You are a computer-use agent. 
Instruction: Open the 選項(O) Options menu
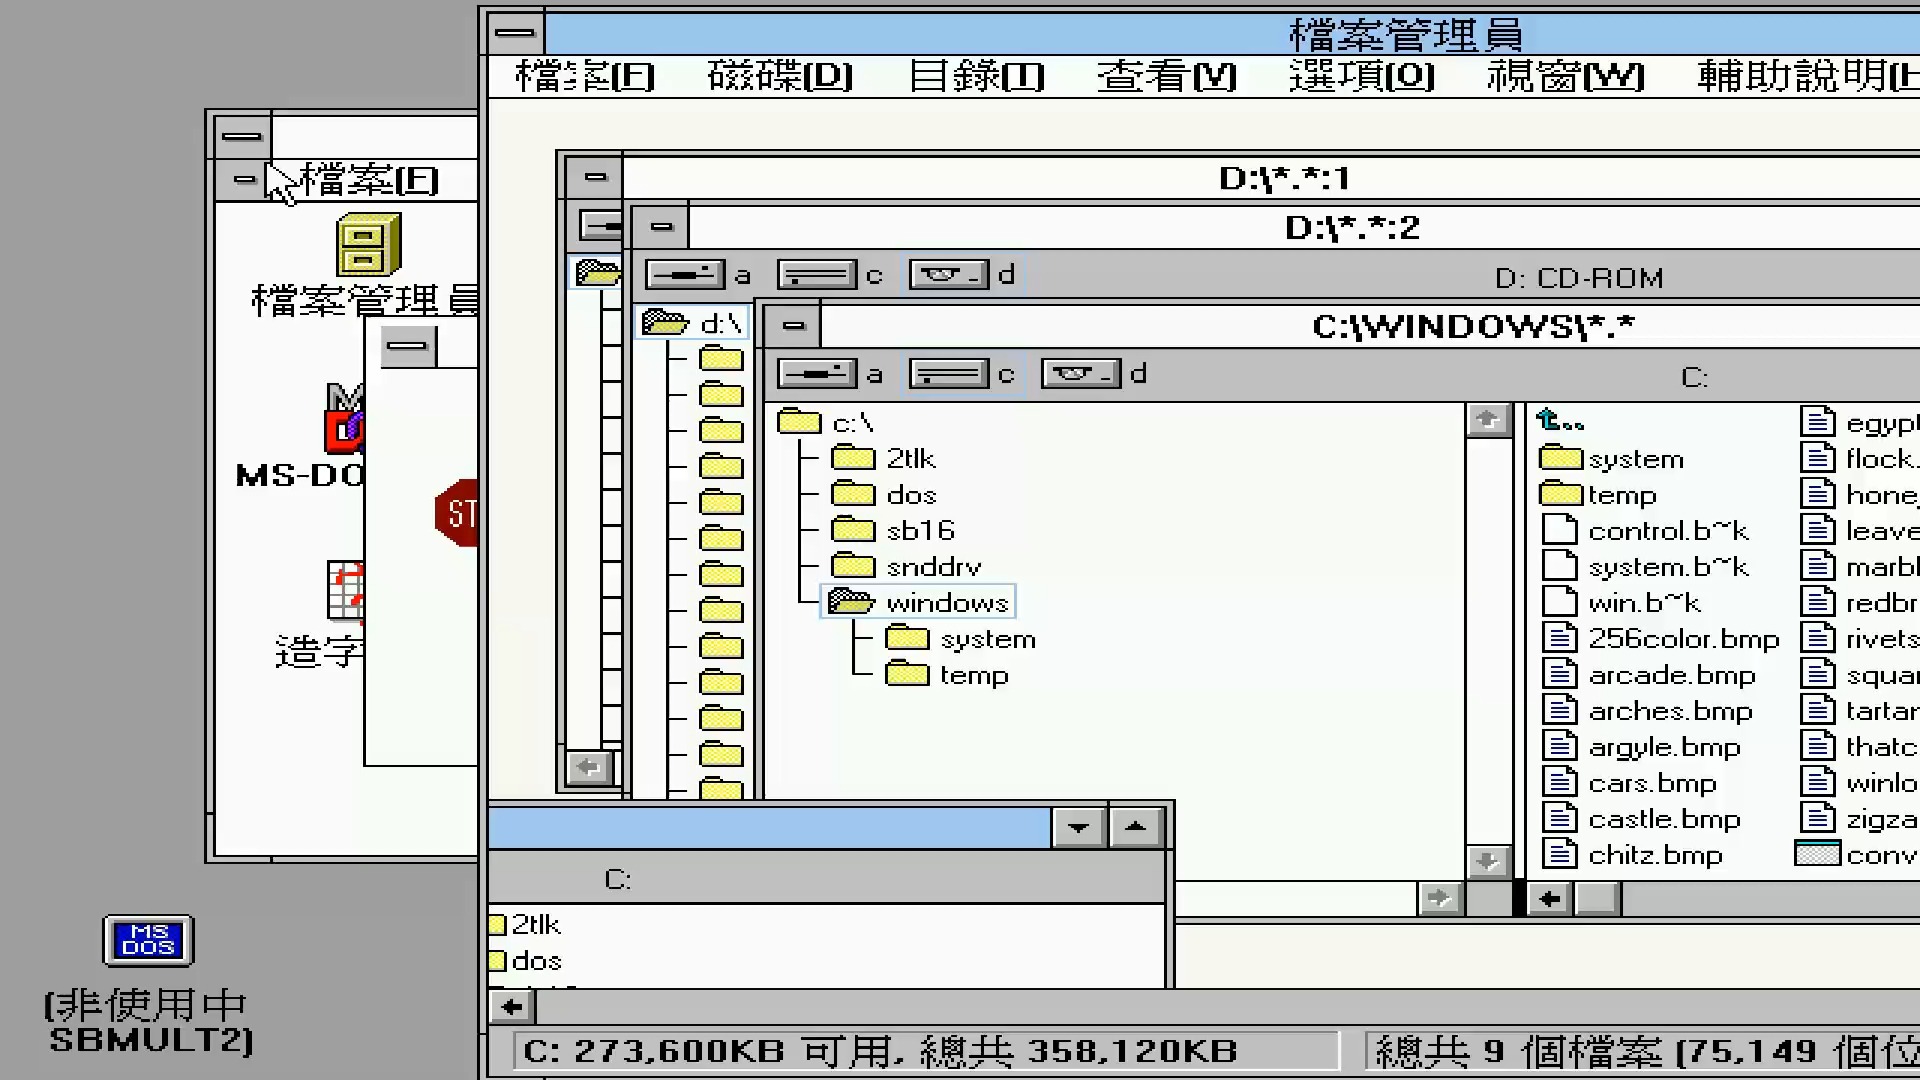tap(1361, 76)
